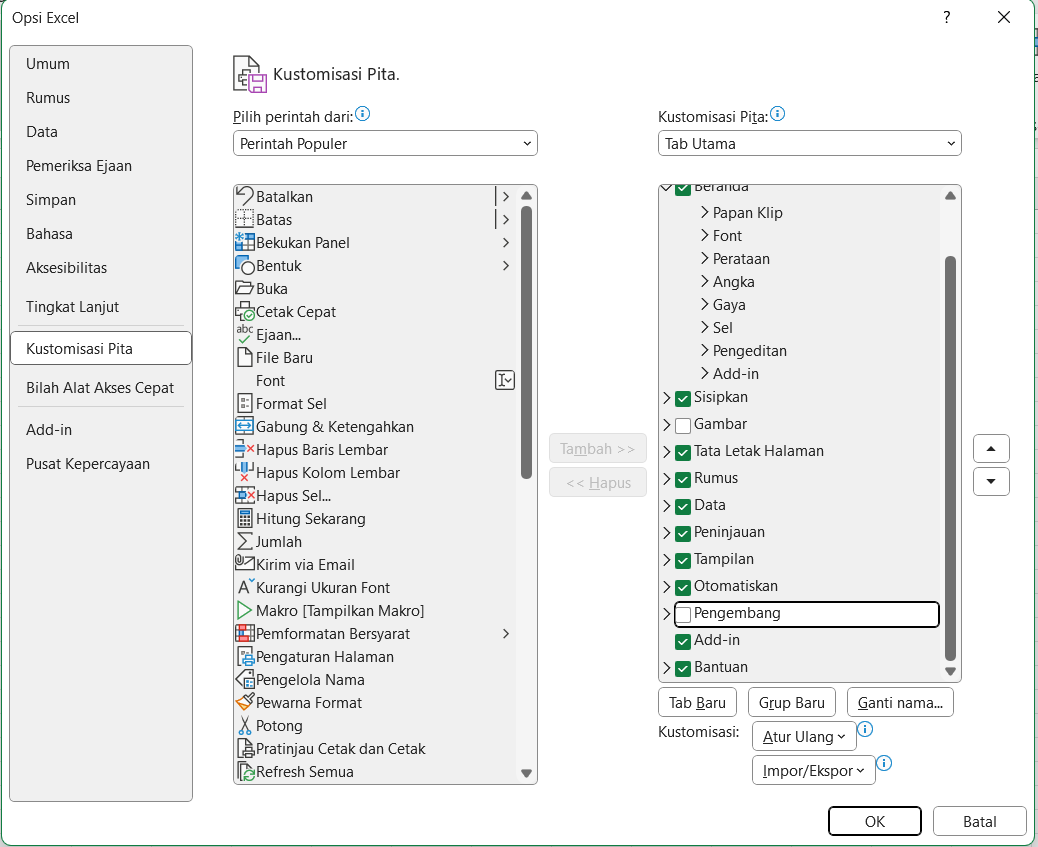The height and width of the screenshot is (847, 1038).
Task: Click the Jumlah sigma icon
Action: (x=245, y=542)
